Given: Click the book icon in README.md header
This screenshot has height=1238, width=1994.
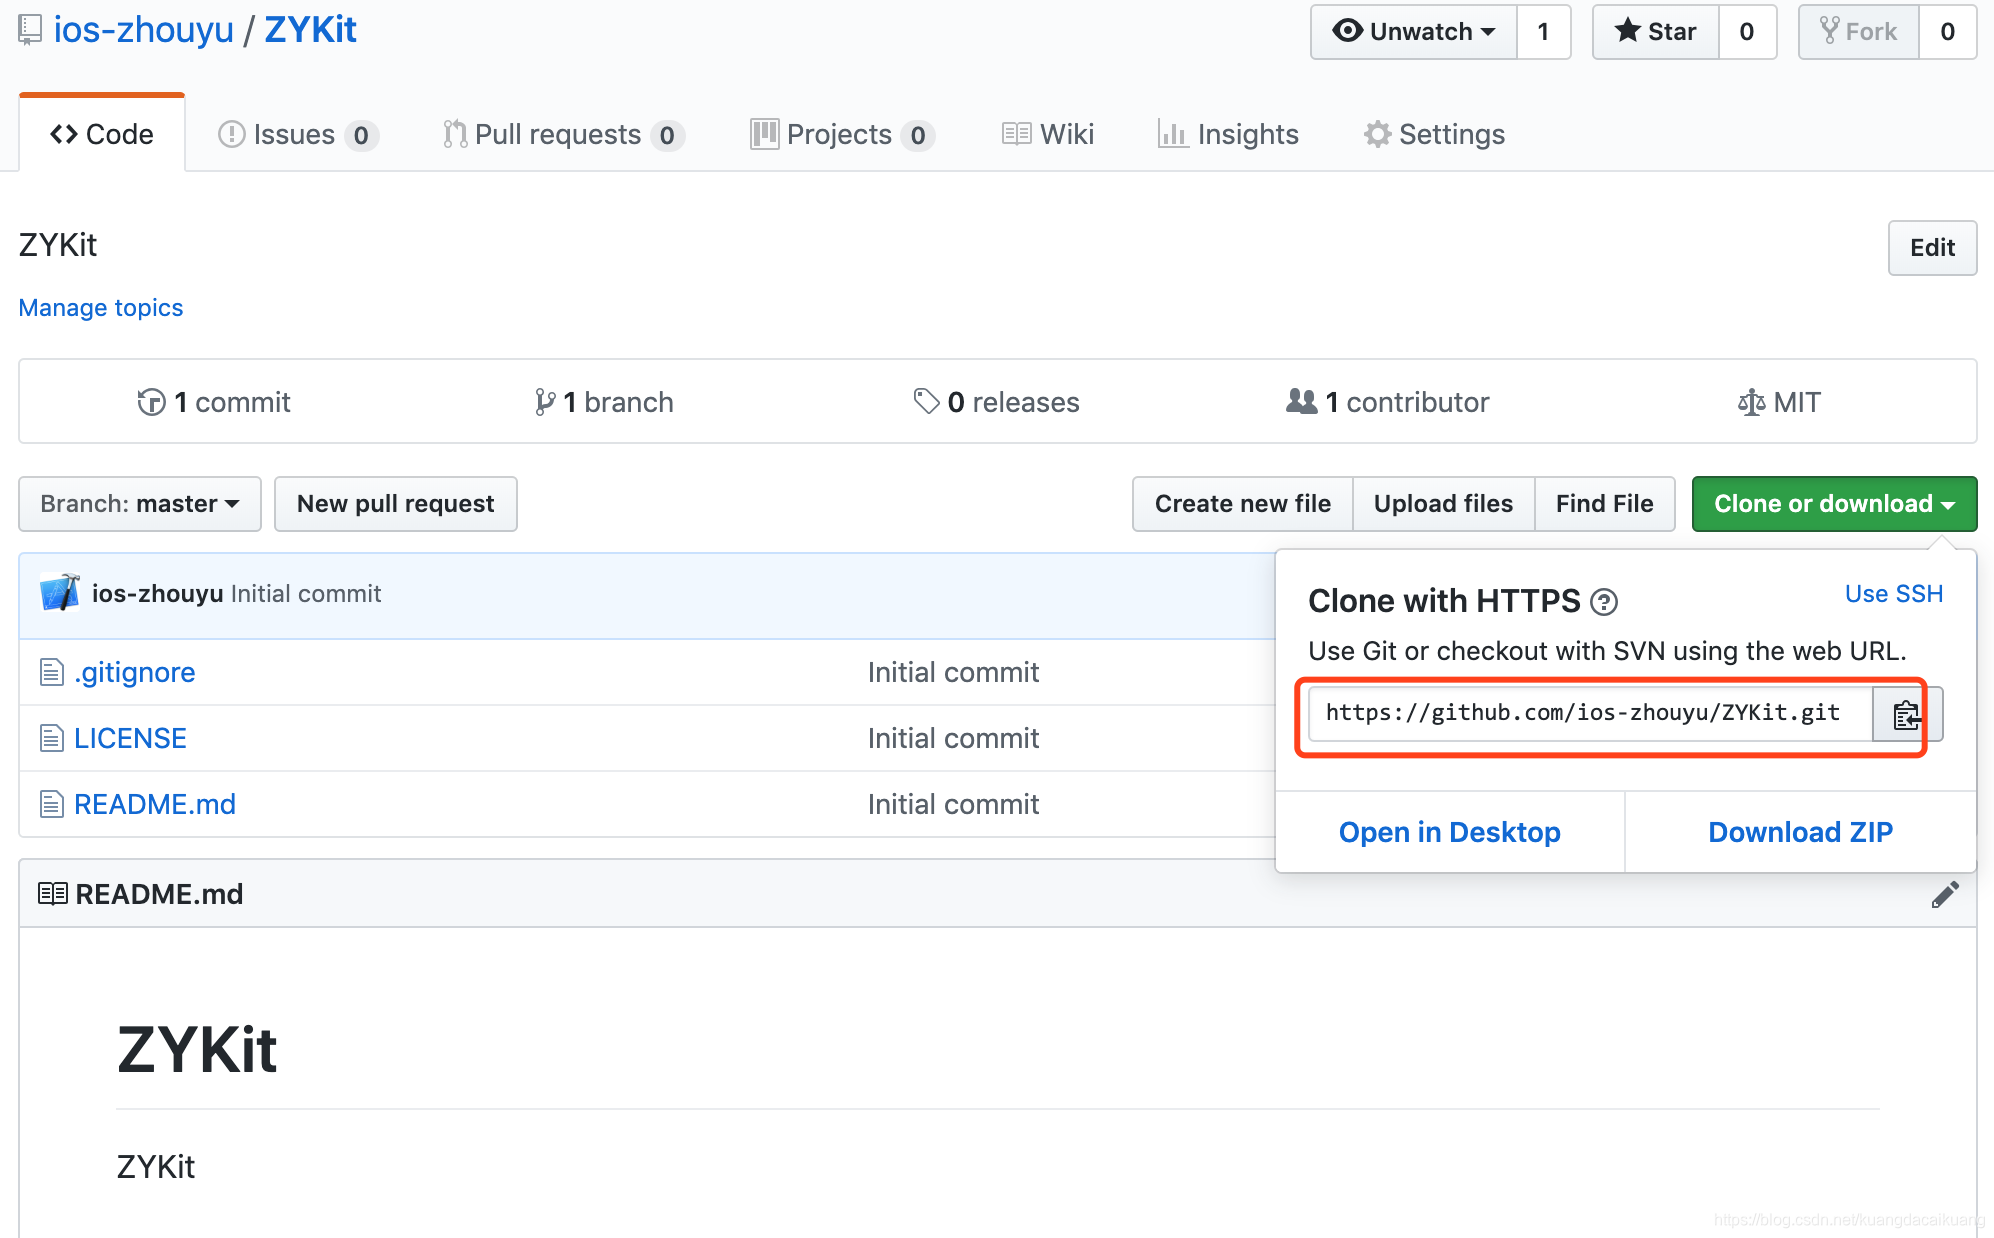Looking at the screenshot, I should click(52, 894).
